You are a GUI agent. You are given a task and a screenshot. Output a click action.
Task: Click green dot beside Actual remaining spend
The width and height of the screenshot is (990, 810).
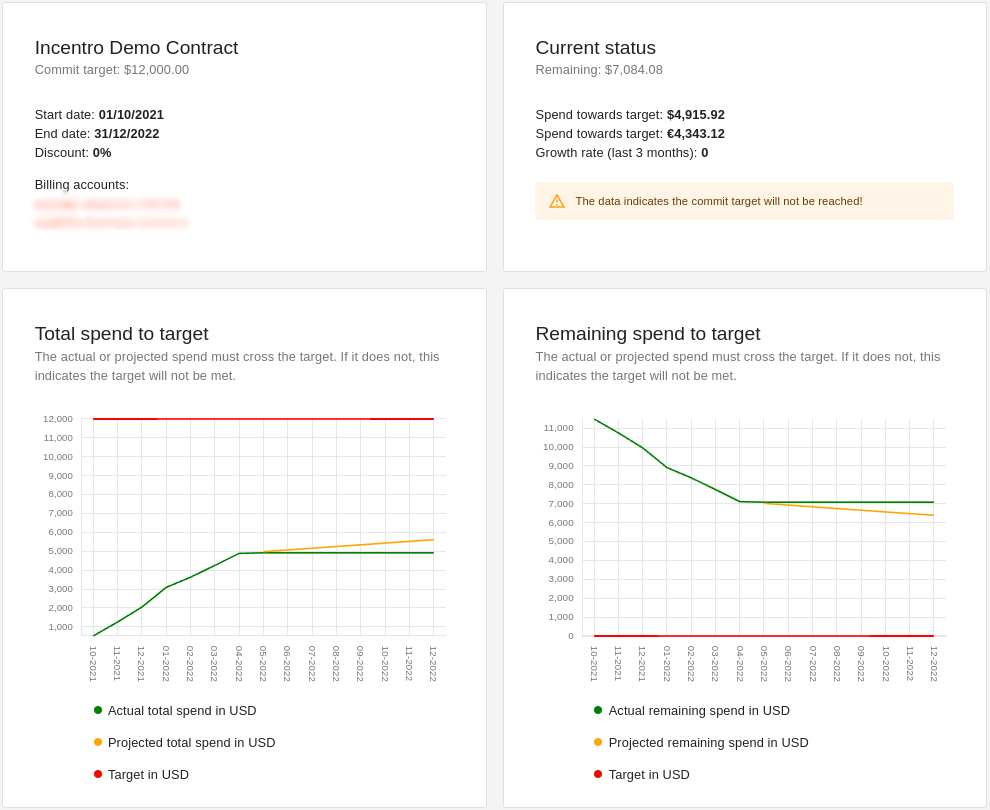[598, 710]
